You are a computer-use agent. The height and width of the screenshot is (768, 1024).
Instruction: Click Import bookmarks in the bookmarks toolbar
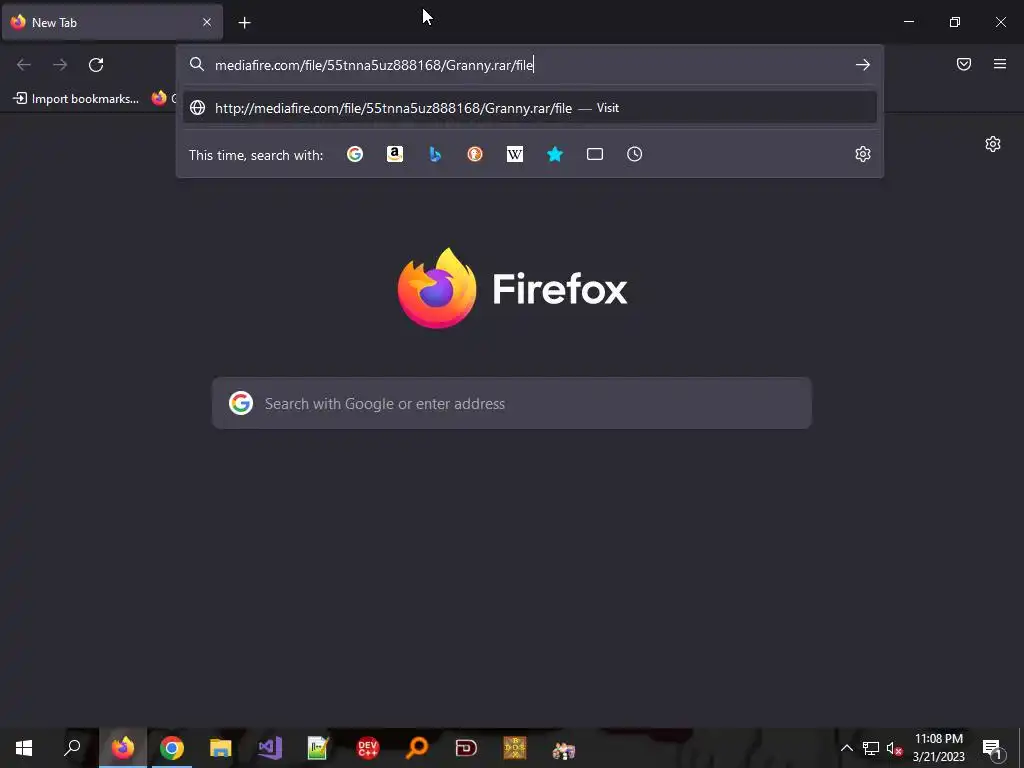(76, 99)
